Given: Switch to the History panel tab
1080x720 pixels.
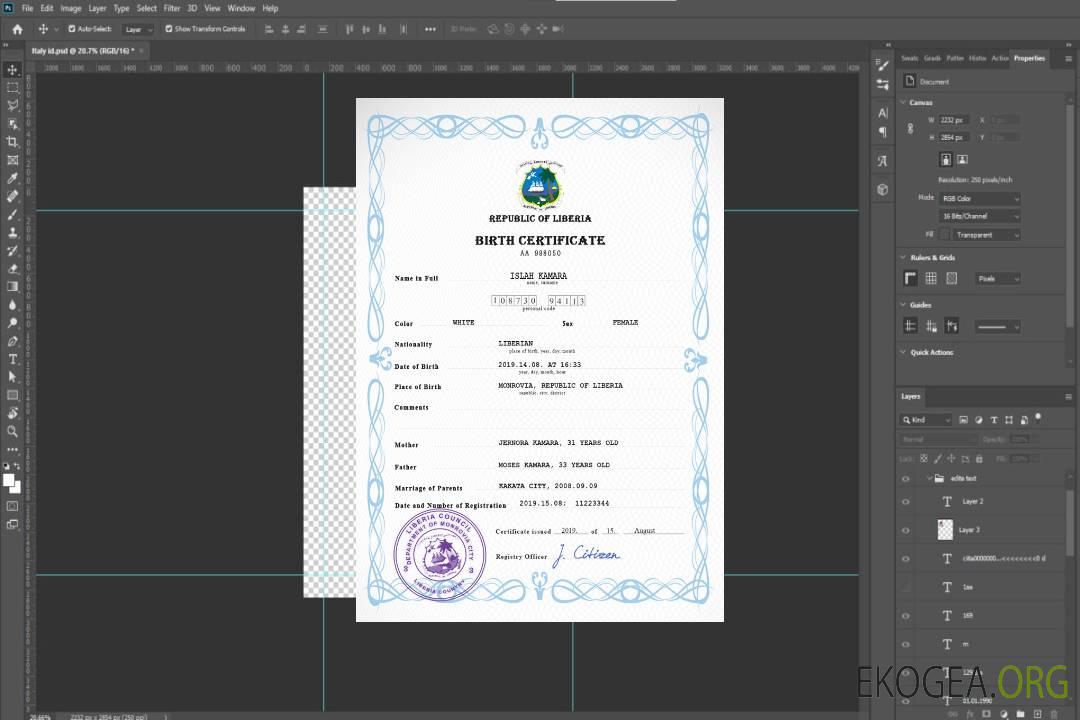Looking at the screenshot, I should click(977, 59).
